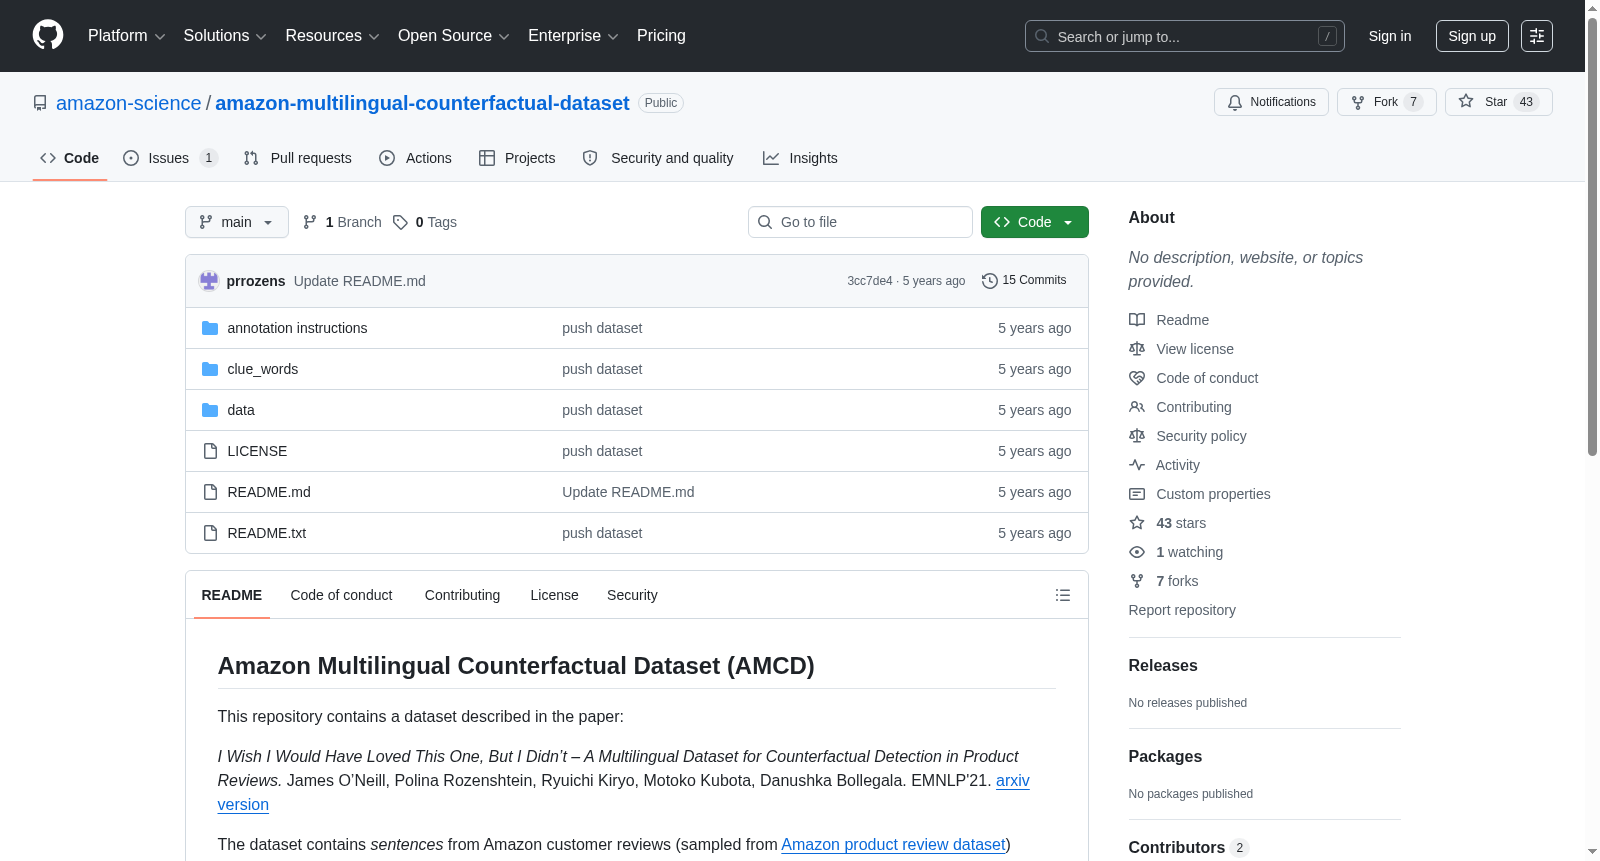Click the LICENSE file icon
Viewport: 1600px width, 861px height.
coord(210,451)
